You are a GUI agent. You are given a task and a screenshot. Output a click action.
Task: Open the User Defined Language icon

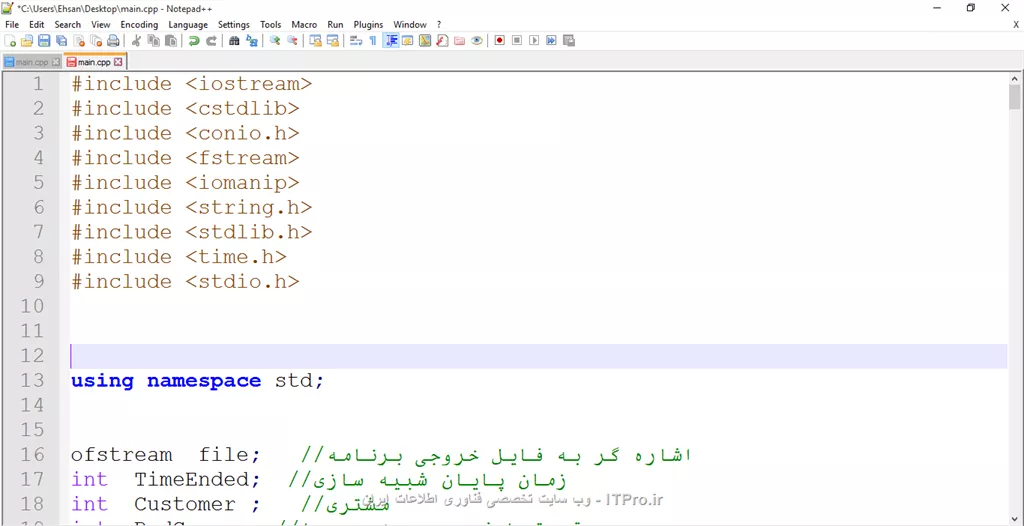click(x=408, y=41)
